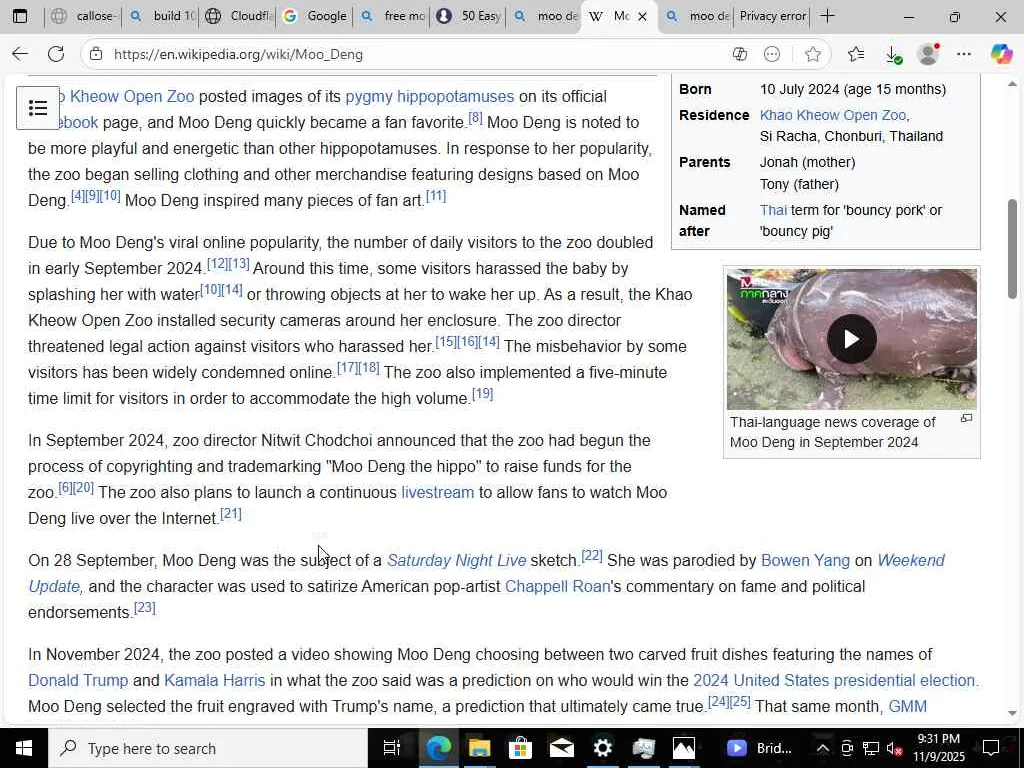This screenshot has width=1024, height=768.
Task: Open Settings and more ellipsis menu
Action: pyautogui.click(x=964, y=54)
